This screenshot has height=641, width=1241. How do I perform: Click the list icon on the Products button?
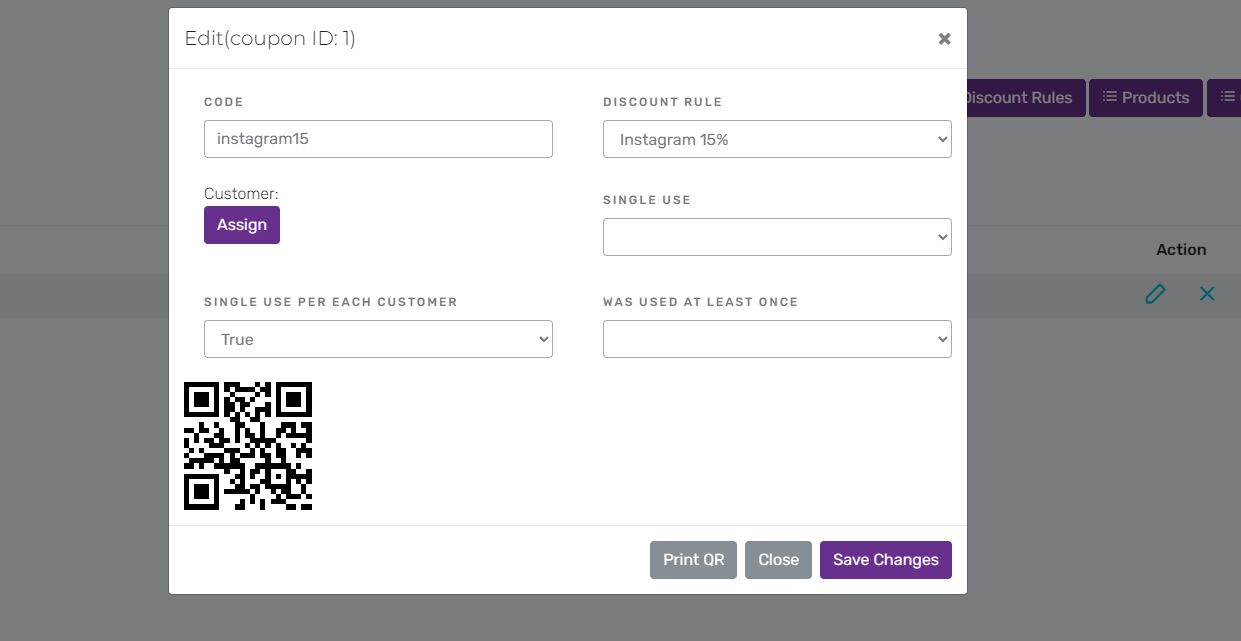coord(1109,97)
